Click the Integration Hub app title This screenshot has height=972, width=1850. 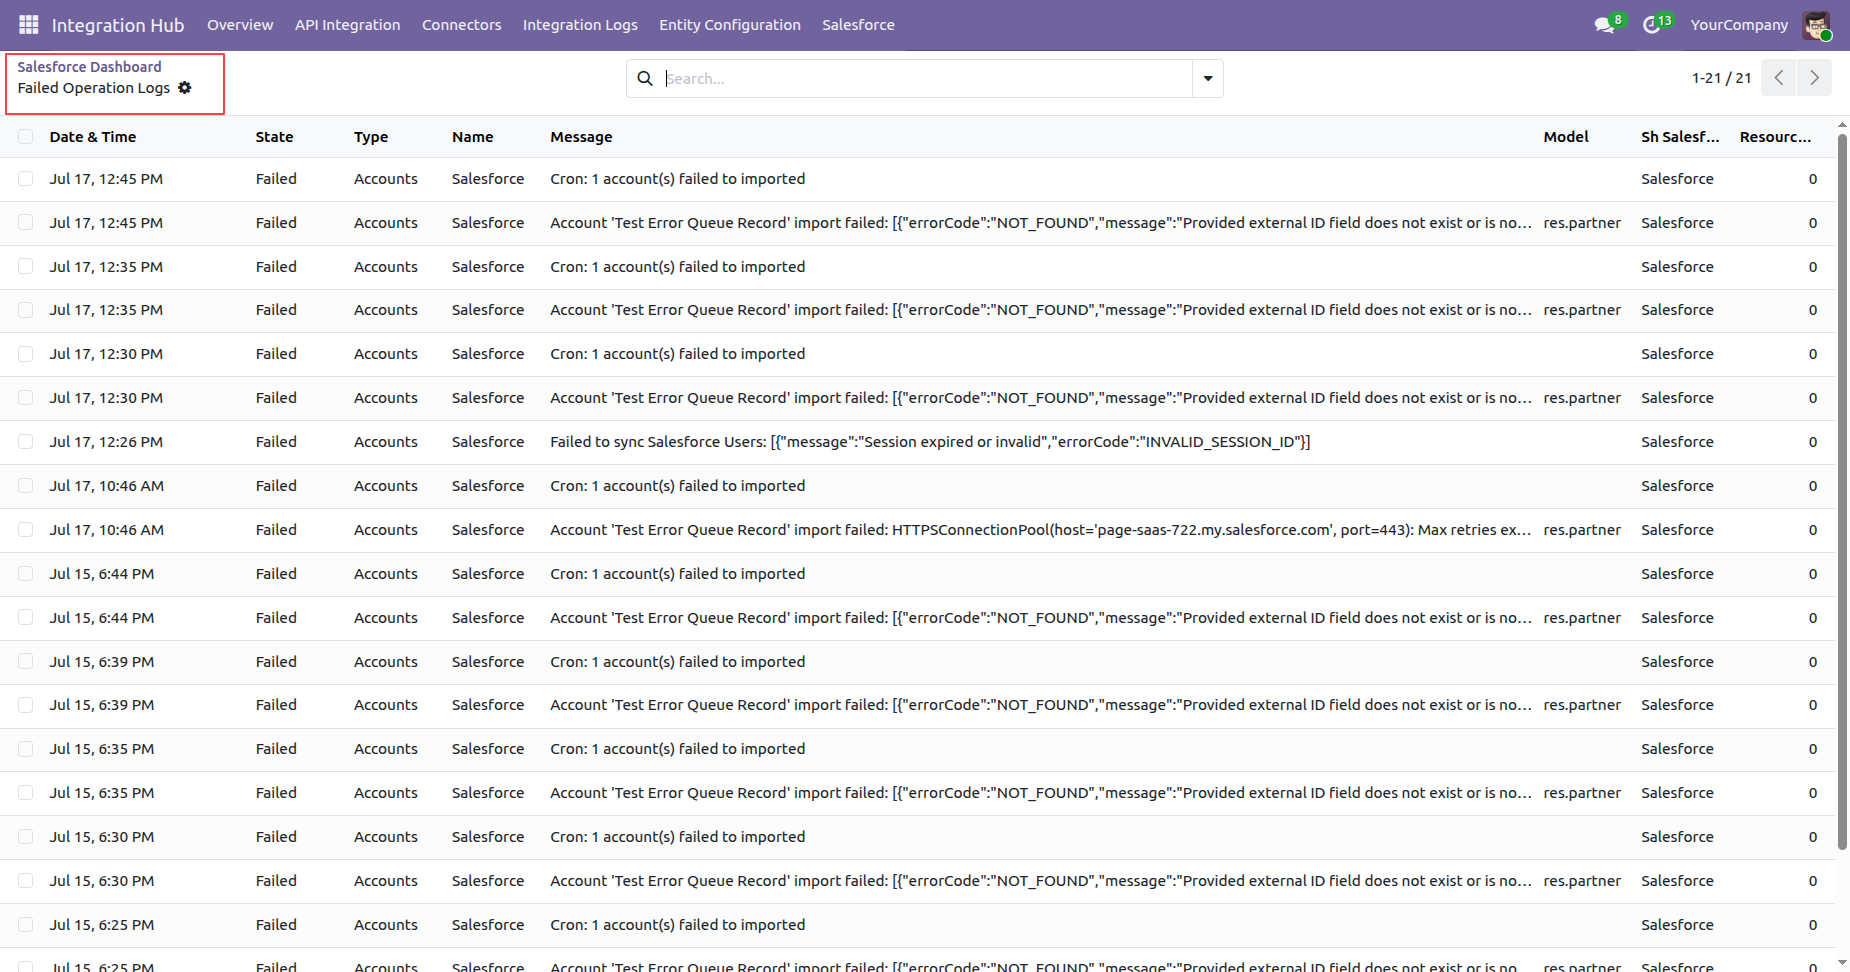pyautogui.click(x=118, y=25)
